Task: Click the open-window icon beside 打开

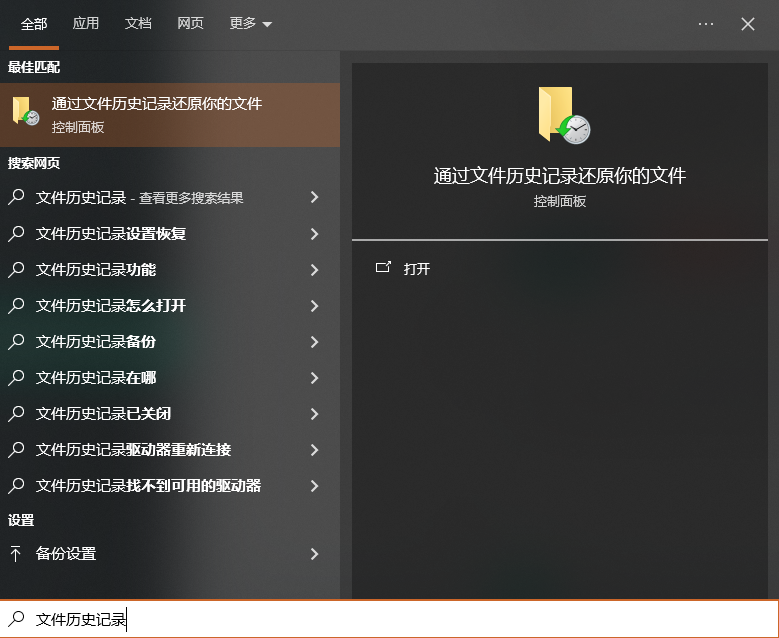Action: [x=383, y=267]
